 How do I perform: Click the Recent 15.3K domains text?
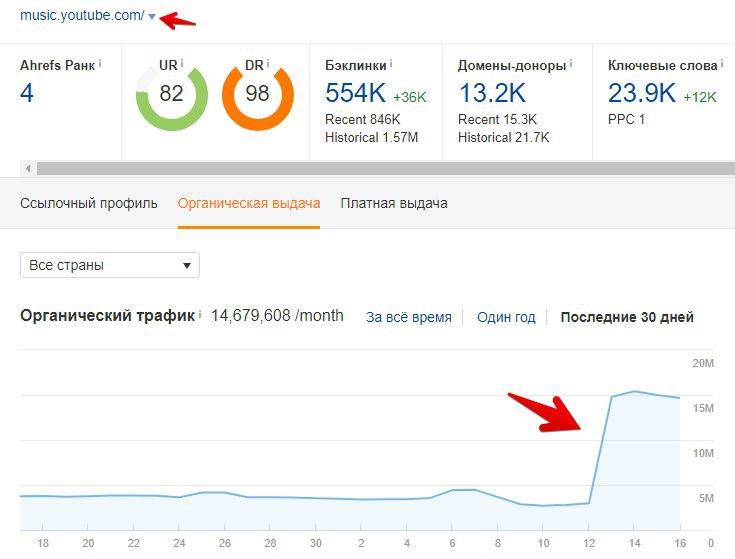[497, 119]
